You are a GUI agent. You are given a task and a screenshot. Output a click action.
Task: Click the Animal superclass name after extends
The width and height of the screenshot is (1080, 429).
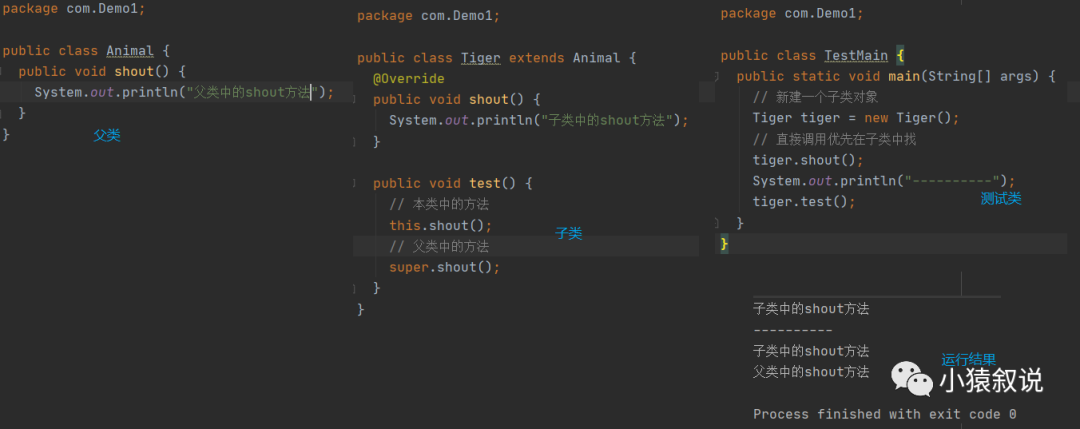(x=596, y=59)
